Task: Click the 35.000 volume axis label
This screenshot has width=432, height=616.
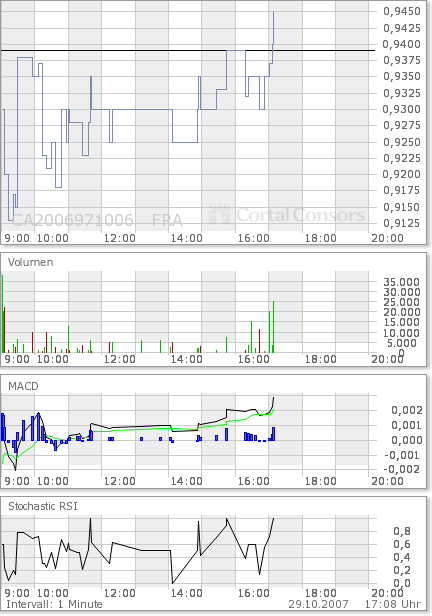Action: (402, 282)
